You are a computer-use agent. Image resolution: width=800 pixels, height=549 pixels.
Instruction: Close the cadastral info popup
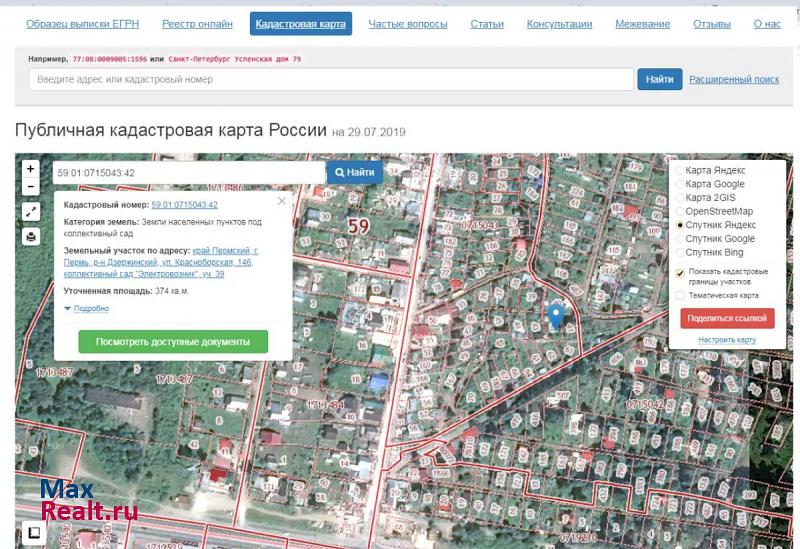pos(281,201)
